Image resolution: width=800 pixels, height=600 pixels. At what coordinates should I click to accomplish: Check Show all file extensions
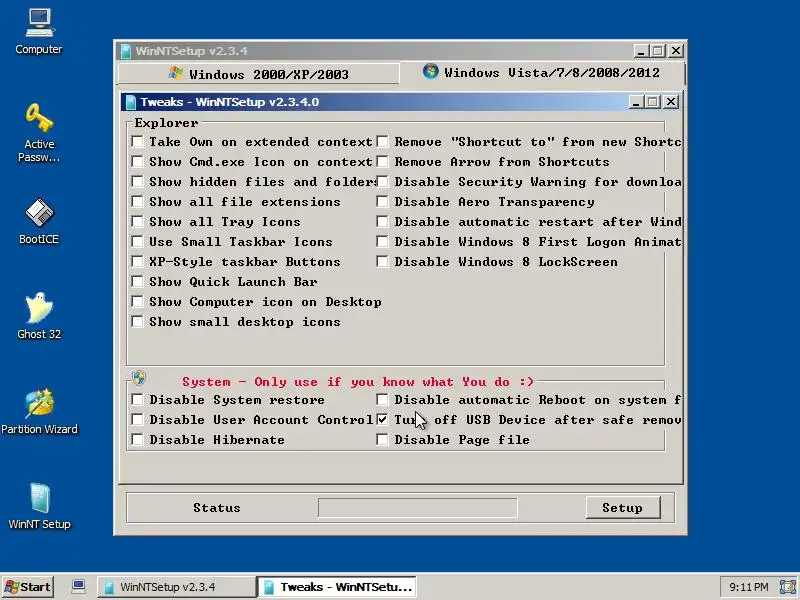(x=137, y=202)
